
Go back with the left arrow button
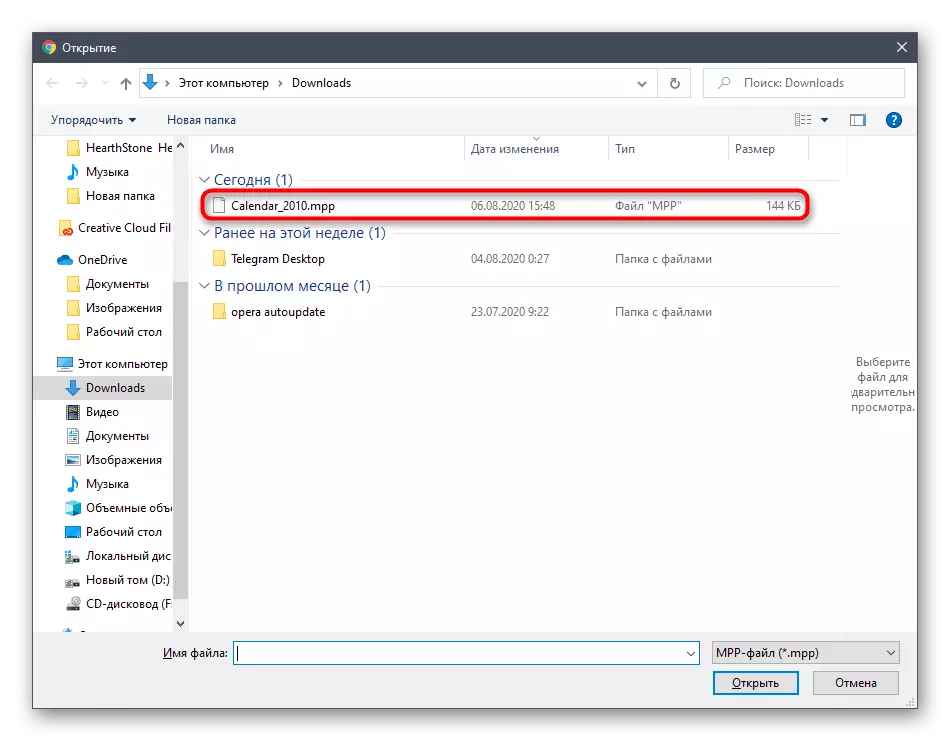tap(52, 83)
